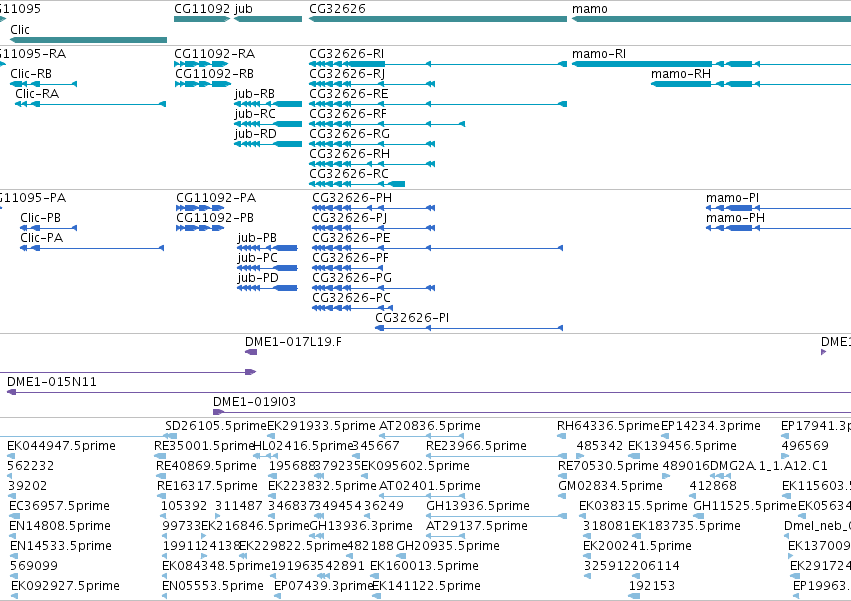Open the Clic-PA protein feature
Viewport: 851px width, 601px height.
(92, 248)
